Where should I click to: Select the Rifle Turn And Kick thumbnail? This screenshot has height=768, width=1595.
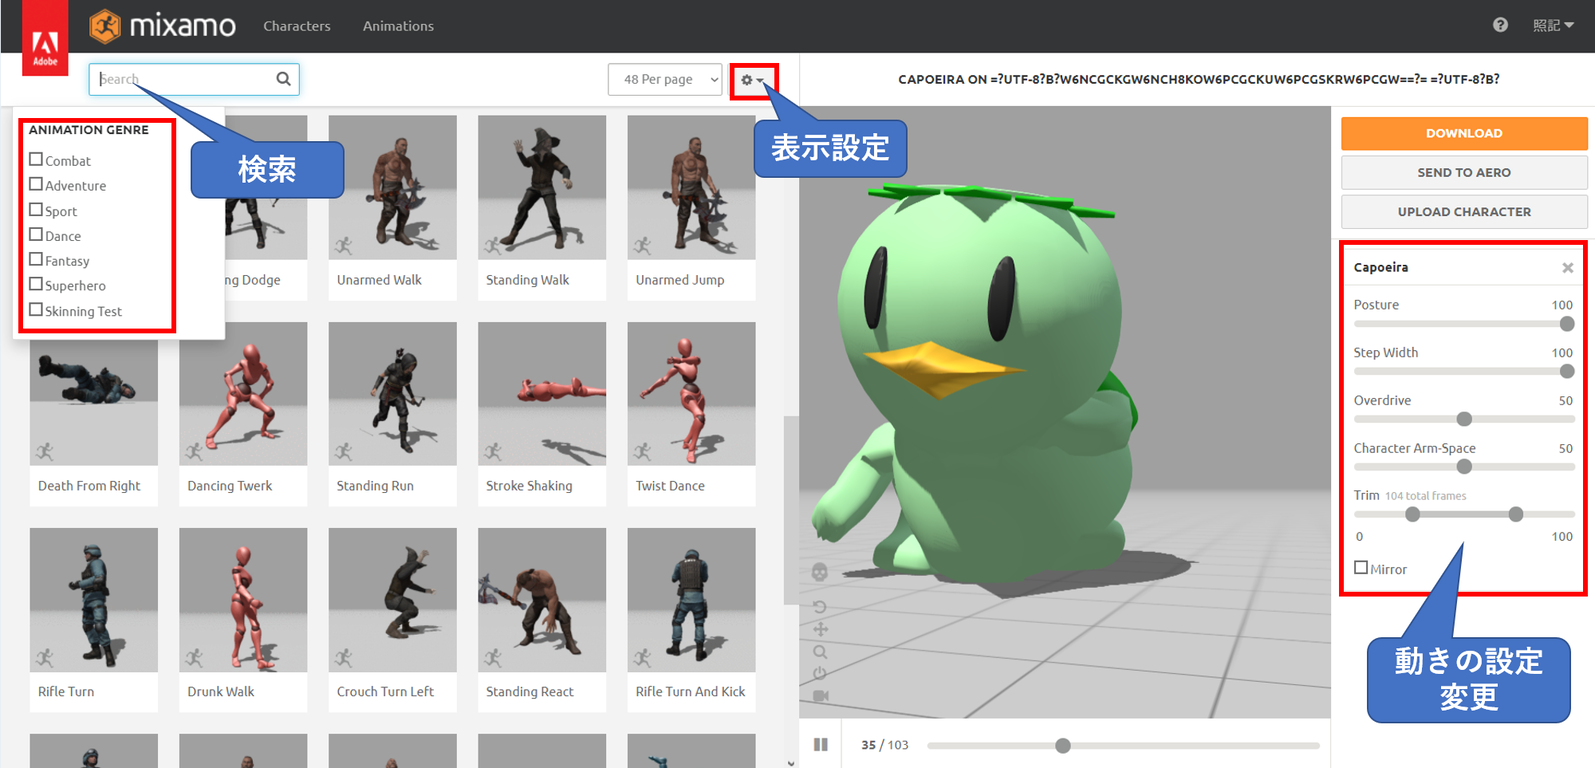click(x=691, y=600)
